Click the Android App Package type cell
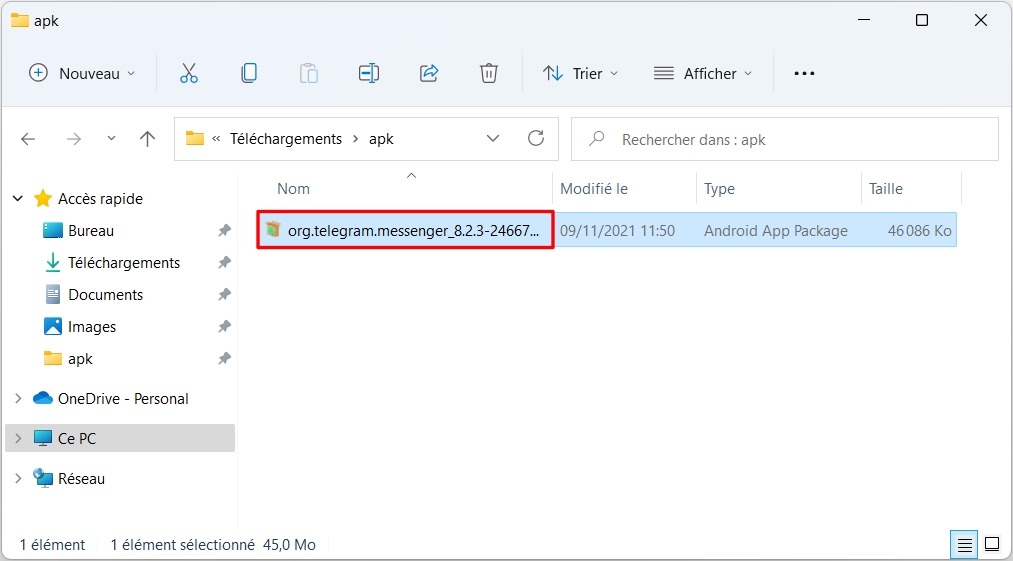Image resolution: width=1013 pixels, height=561 pixels. coord(775,231)
